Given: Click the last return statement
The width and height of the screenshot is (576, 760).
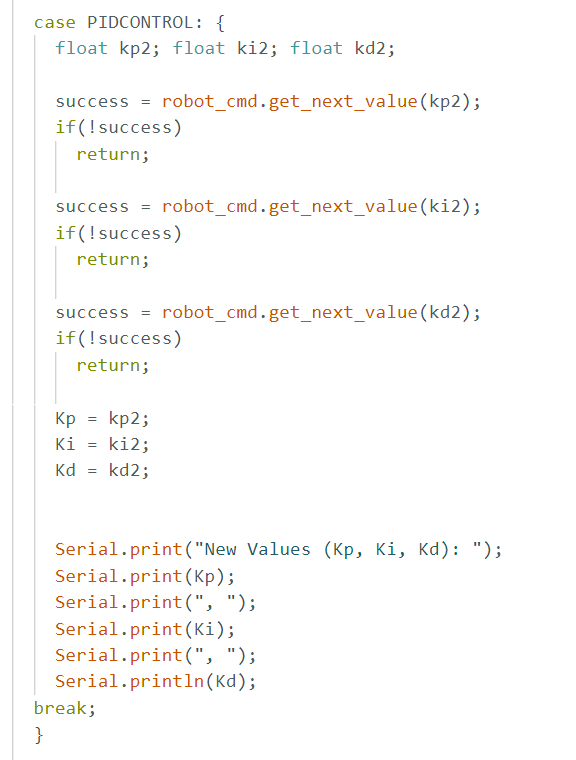Looking at the screenshot, I should (x=113, y=365).
